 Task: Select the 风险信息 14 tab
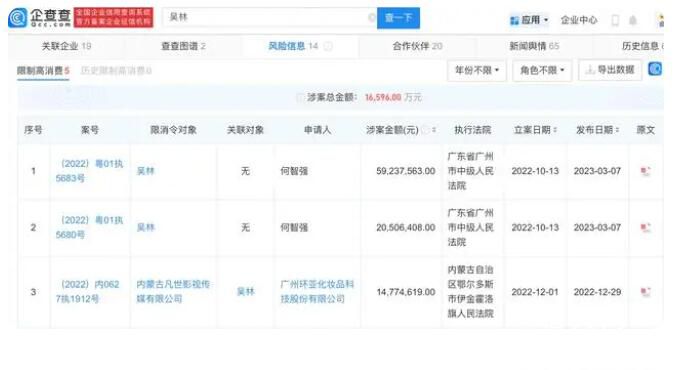point(293,46)
